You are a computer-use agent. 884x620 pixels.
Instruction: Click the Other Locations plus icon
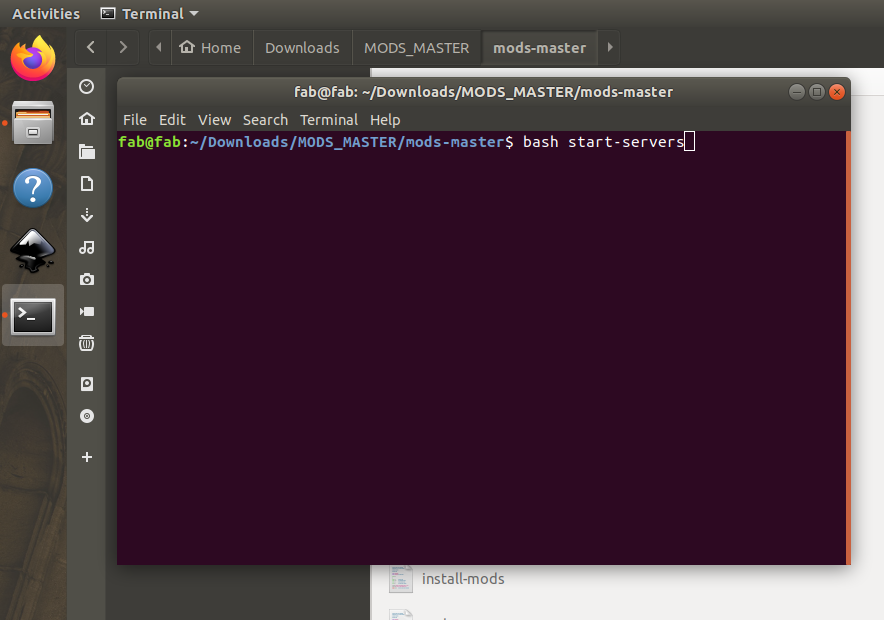click(87, 457)
